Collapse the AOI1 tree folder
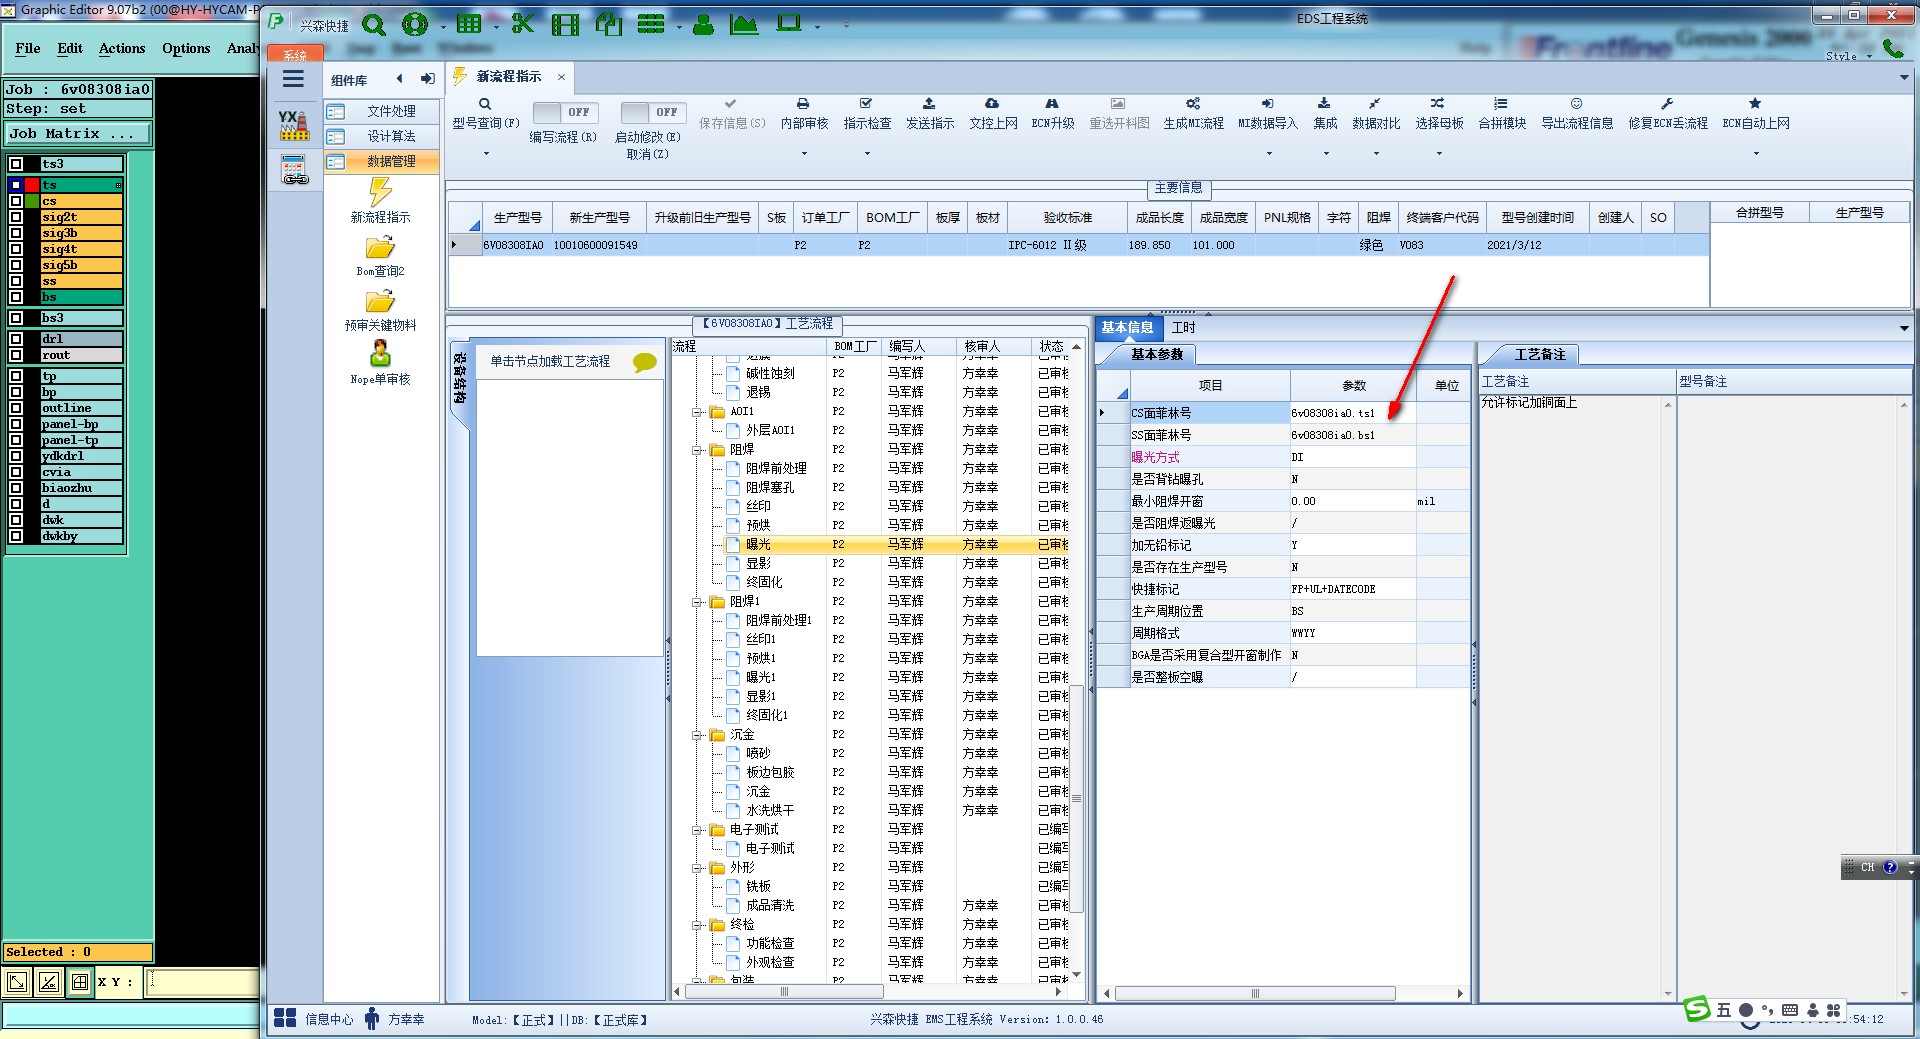This screenshot has height=1039, width=1920. coord(697,412)
